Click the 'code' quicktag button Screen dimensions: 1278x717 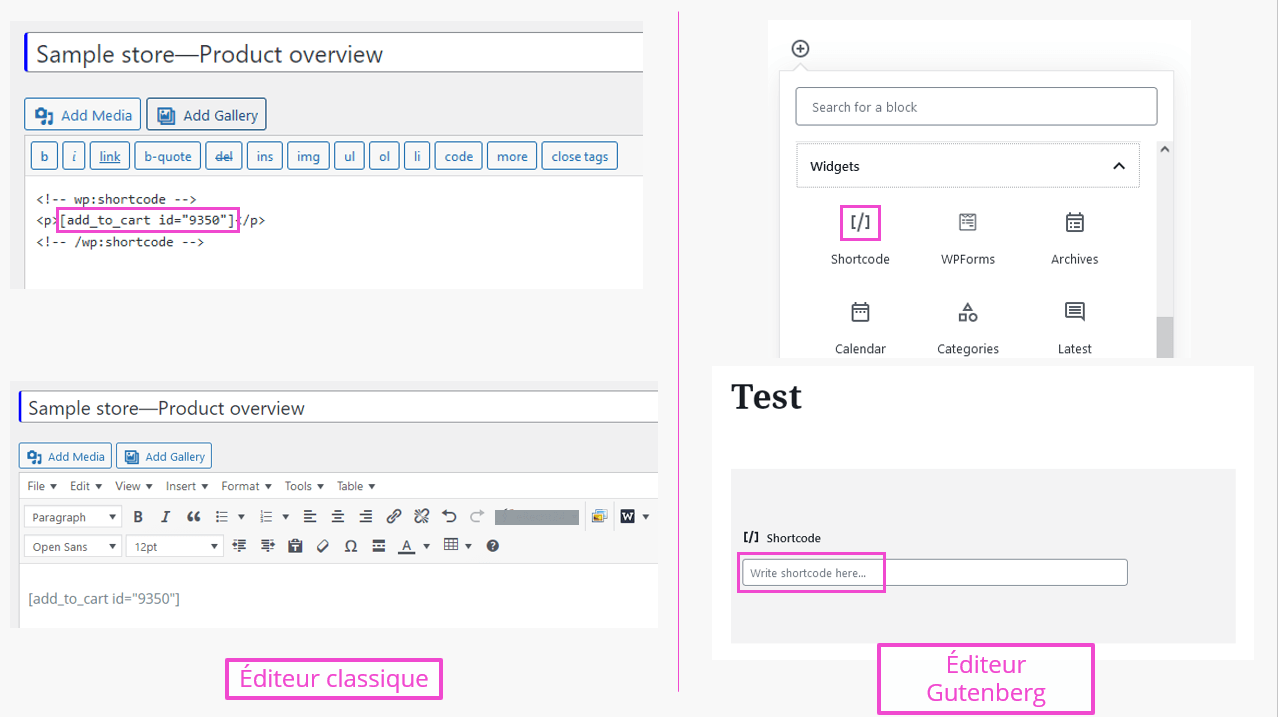(x=459, y=156)
